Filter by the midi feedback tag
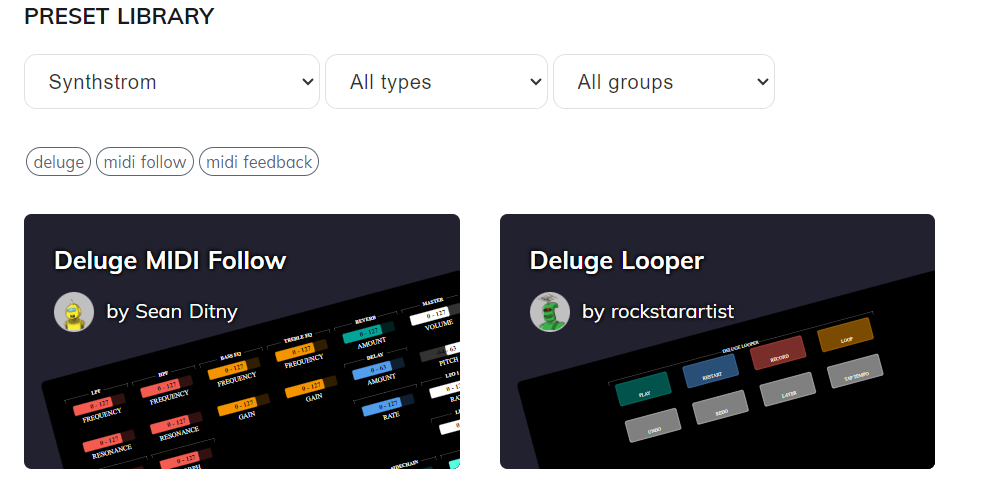Screen dimensions: 985x484 point(259,162)
